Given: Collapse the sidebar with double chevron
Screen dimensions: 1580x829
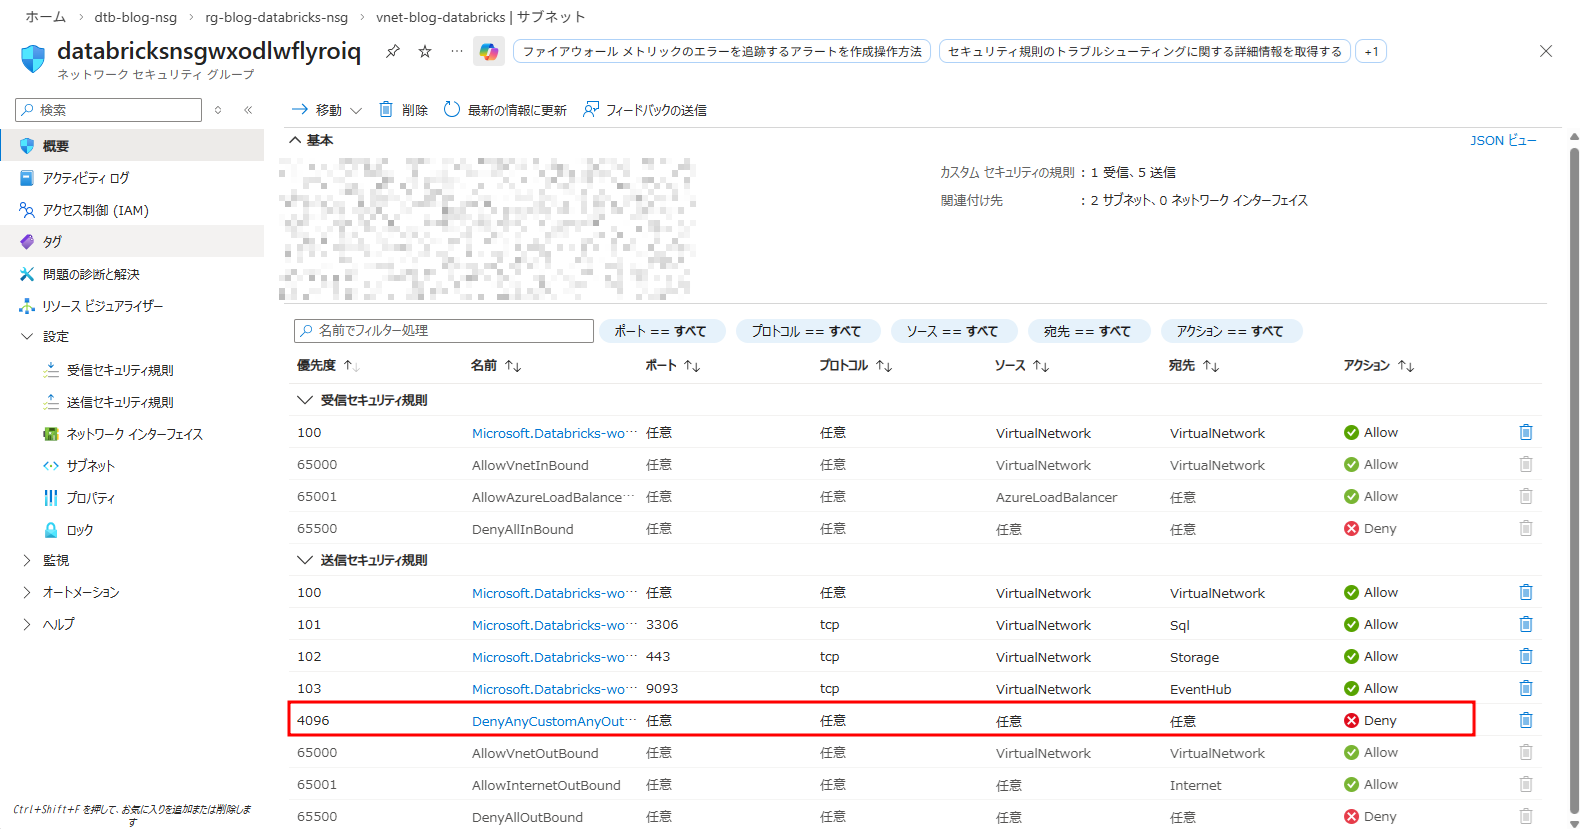Looking at the screenshot, I should tap(248, 110).
